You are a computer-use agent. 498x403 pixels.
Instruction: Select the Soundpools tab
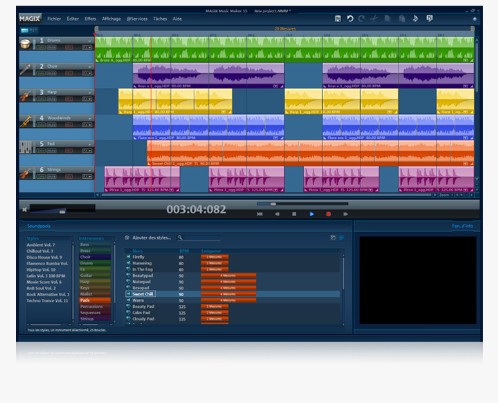click(39, 226)
